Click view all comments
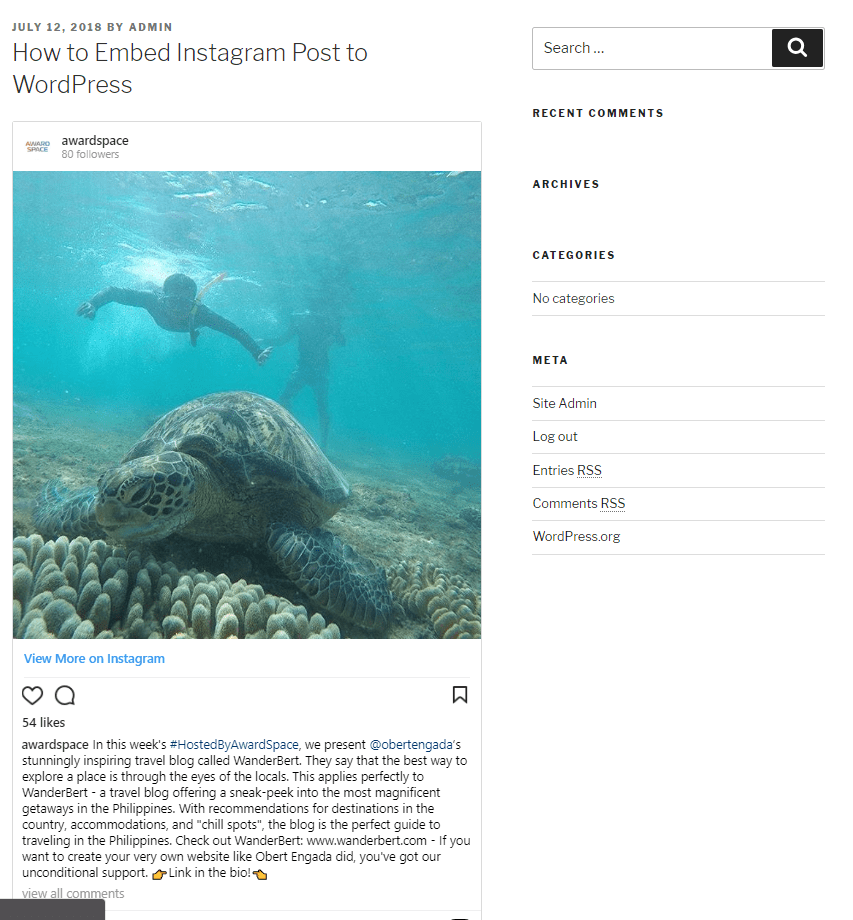 72,893
